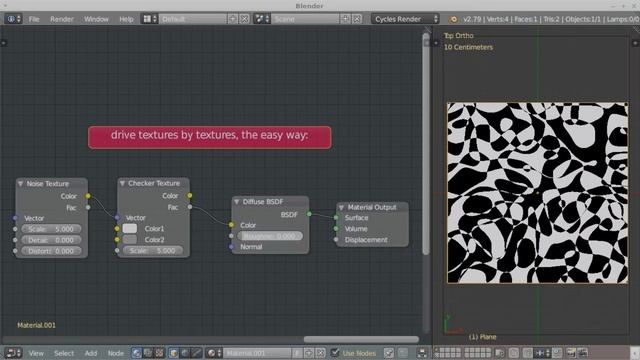Switch to compositing nodes tree type
The height and width of the screenshot is (360, 640).
point(148,353)
